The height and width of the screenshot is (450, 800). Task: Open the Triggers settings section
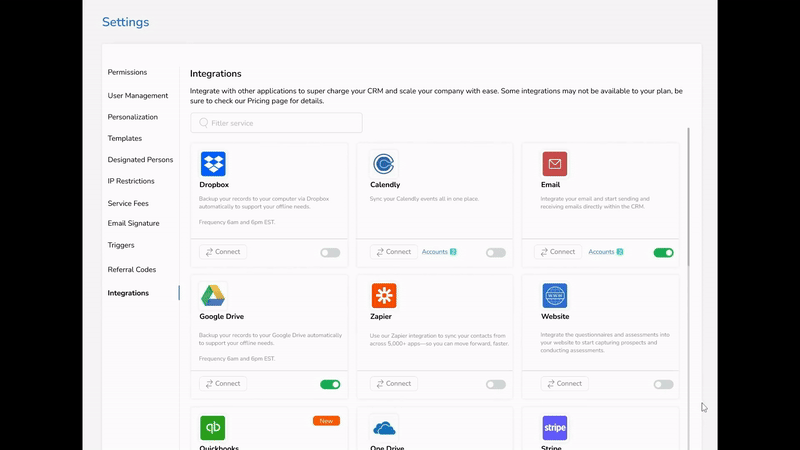pyautogui.click(x=121, y=245)
